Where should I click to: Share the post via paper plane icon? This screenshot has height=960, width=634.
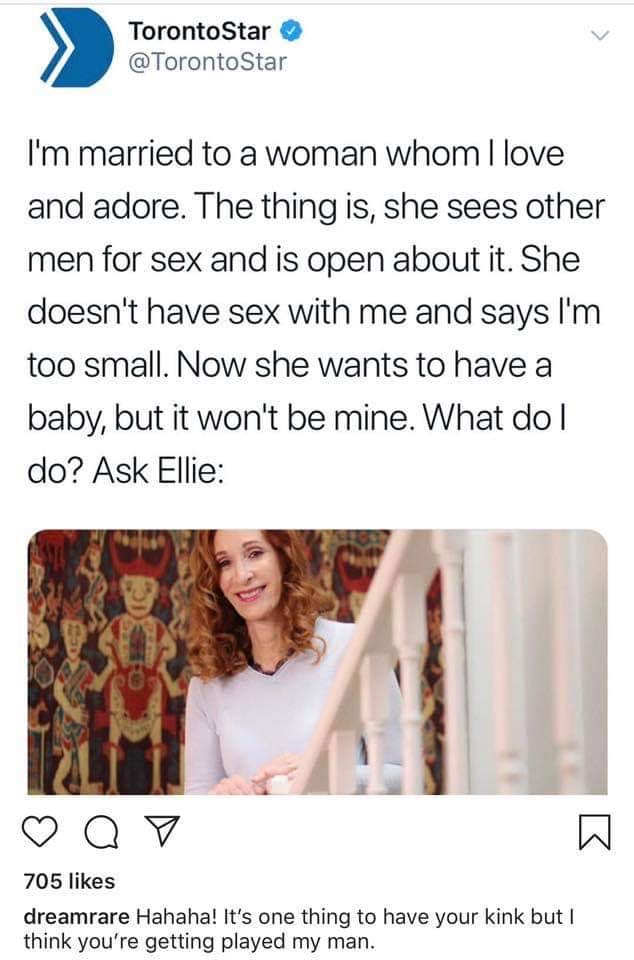click(164, 831)
